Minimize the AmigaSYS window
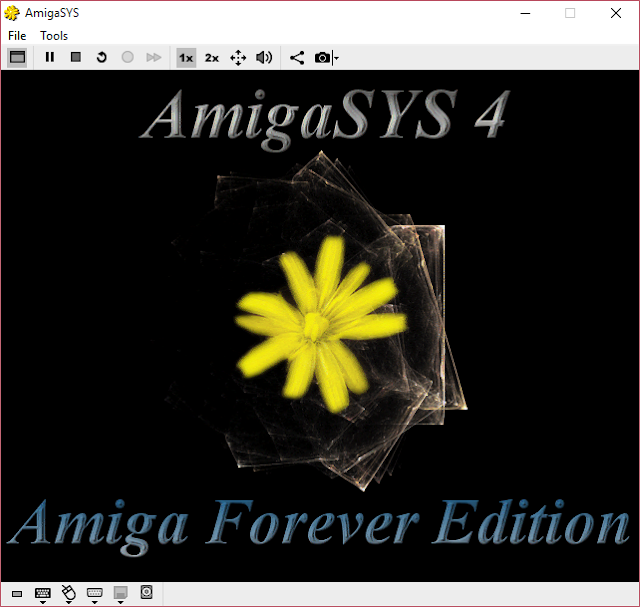The image size is (640, 607). (525, 13)
